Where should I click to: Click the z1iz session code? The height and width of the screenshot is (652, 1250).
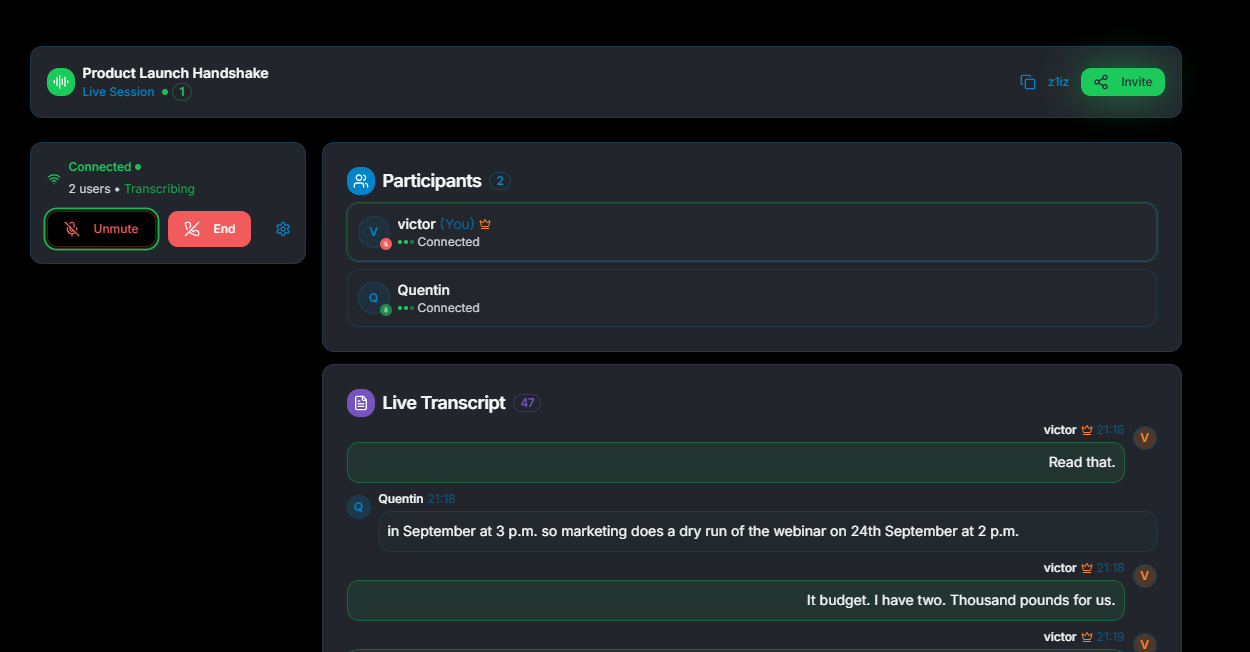click(x=1058, y=82)
